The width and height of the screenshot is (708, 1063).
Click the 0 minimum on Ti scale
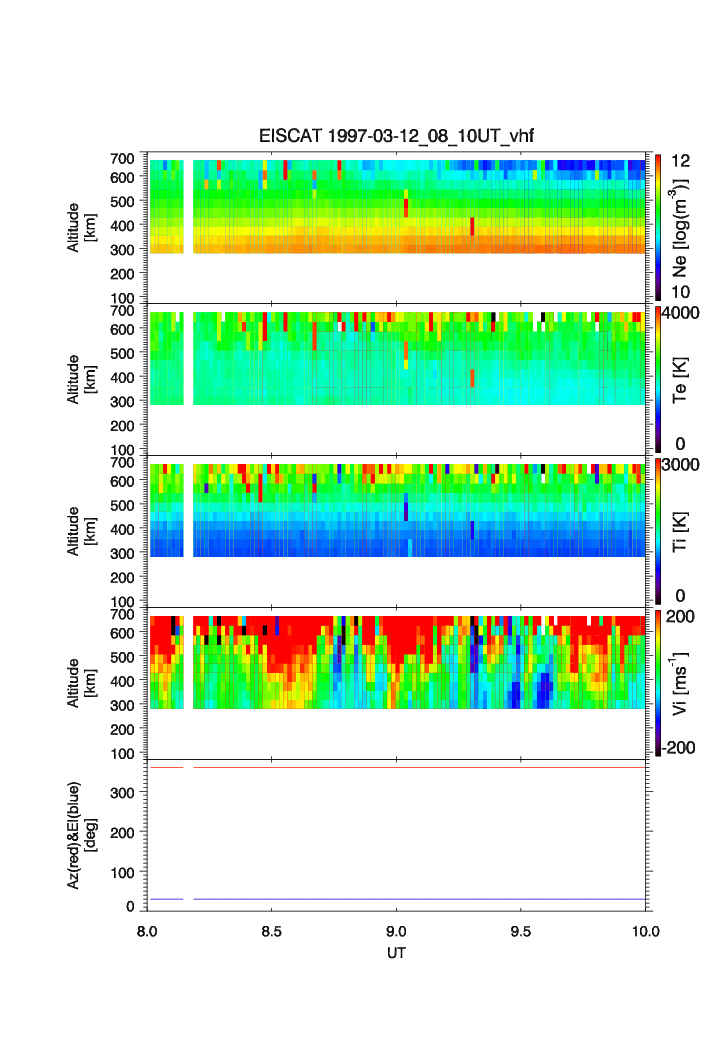pos(680,596)
